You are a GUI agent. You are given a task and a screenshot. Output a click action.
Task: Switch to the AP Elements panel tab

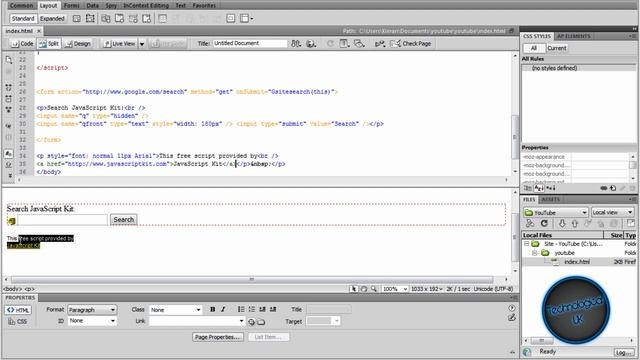[573, 36]
